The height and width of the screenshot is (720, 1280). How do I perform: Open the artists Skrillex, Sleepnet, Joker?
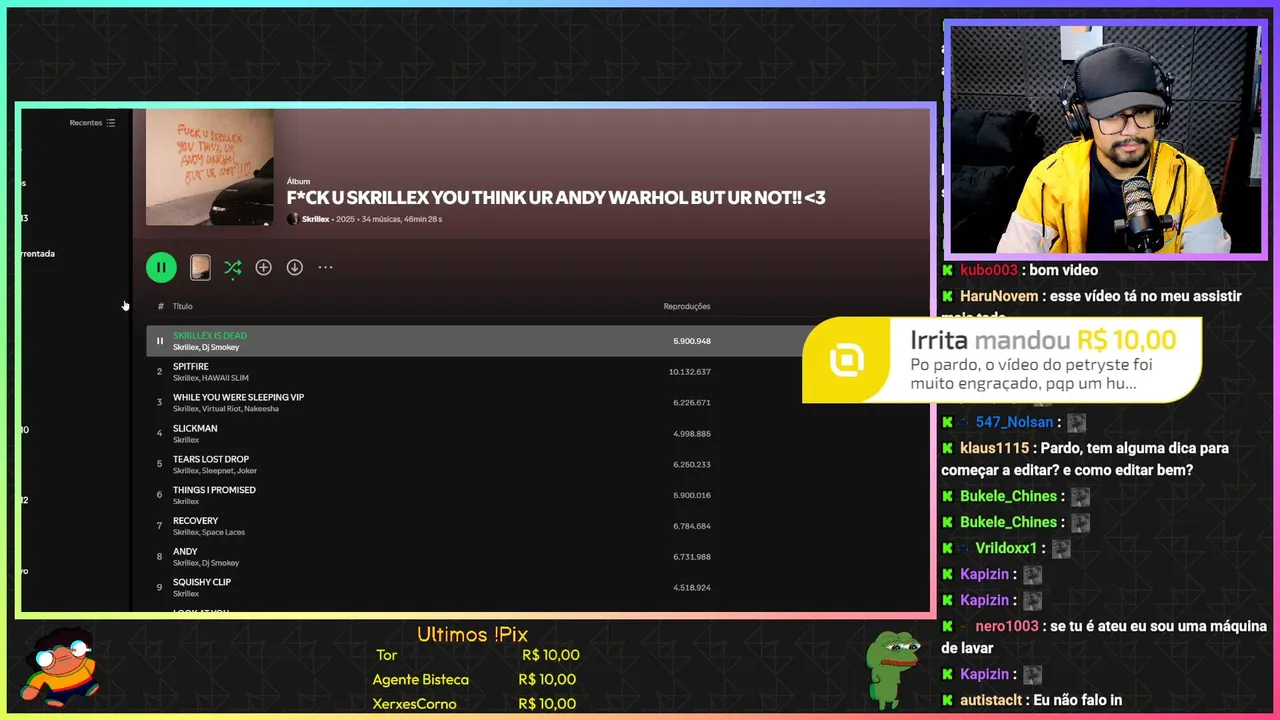point(215,471)
